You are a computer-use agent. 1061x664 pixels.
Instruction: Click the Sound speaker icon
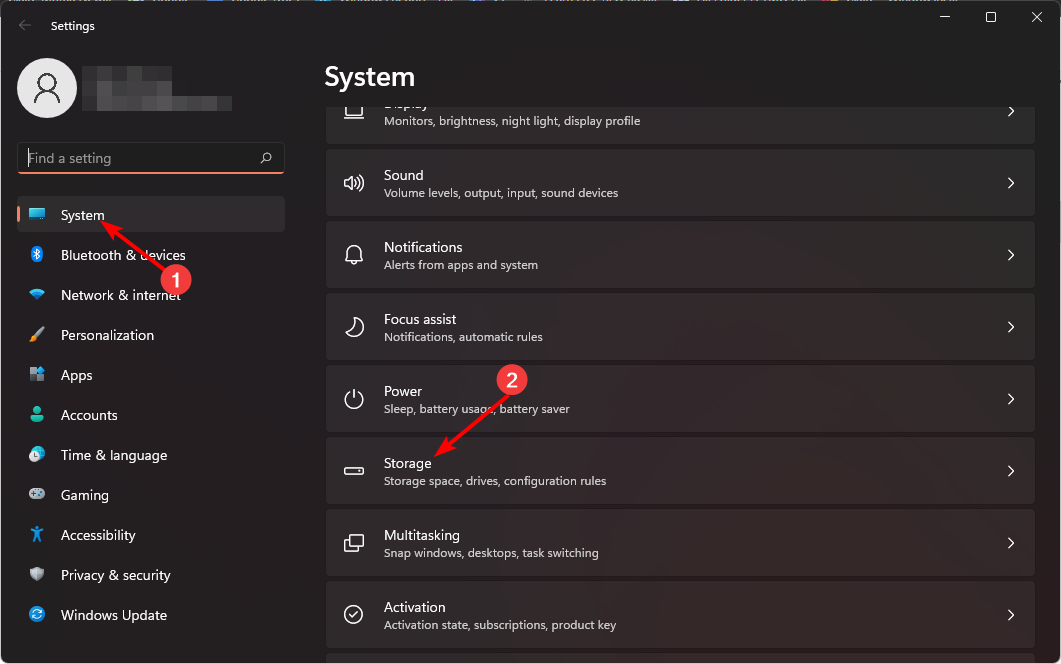354,182
